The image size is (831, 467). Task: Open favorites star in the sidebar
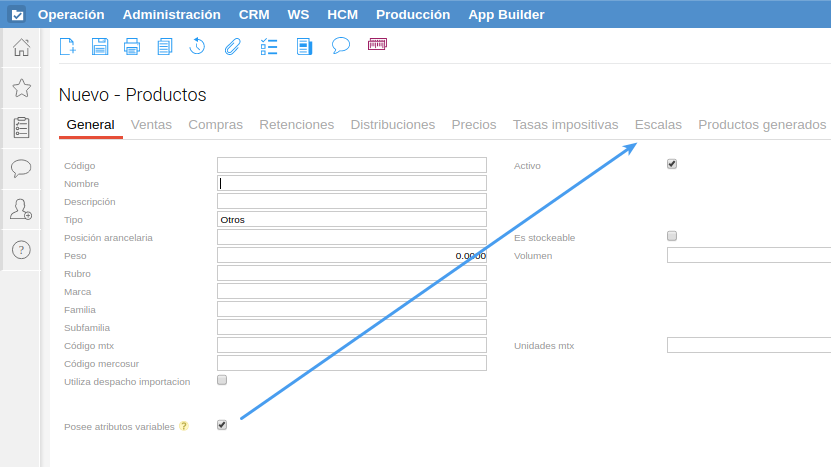pos(21,88)
